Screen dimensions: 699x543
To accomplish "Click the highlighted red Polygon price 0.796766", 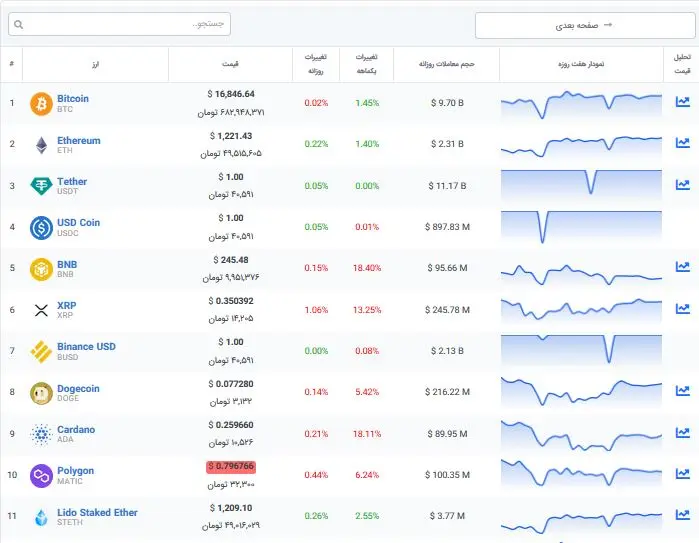I will [x=230, y=466].
